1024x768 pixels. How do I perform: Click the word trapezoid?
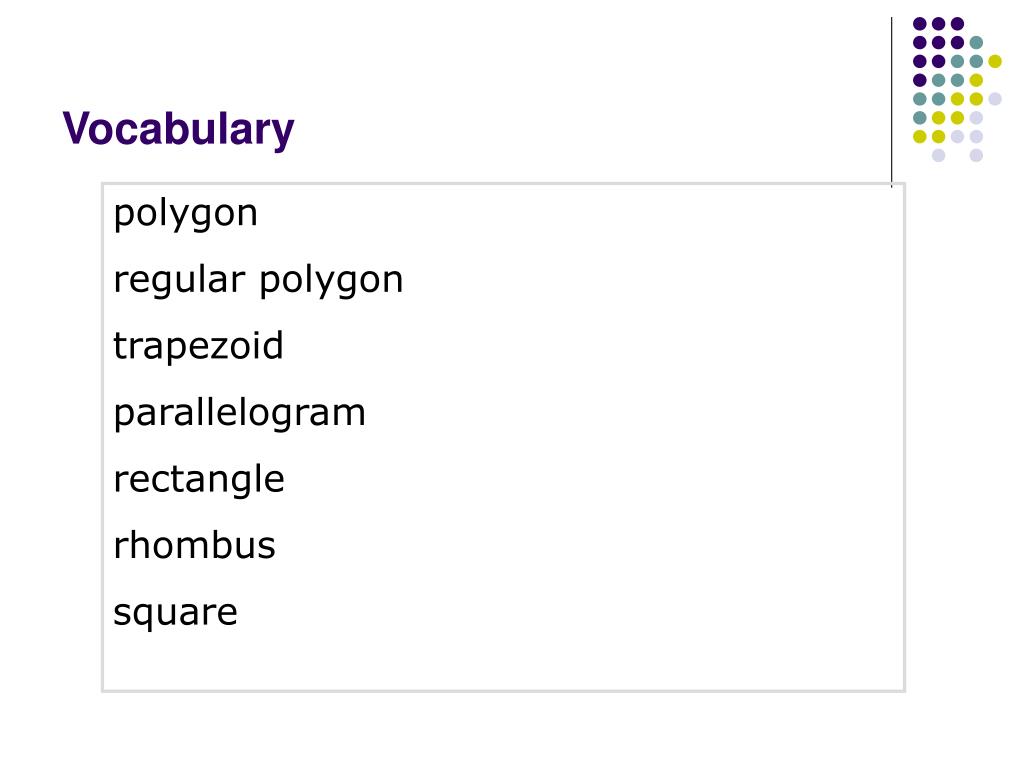click(x=198, y=346)
